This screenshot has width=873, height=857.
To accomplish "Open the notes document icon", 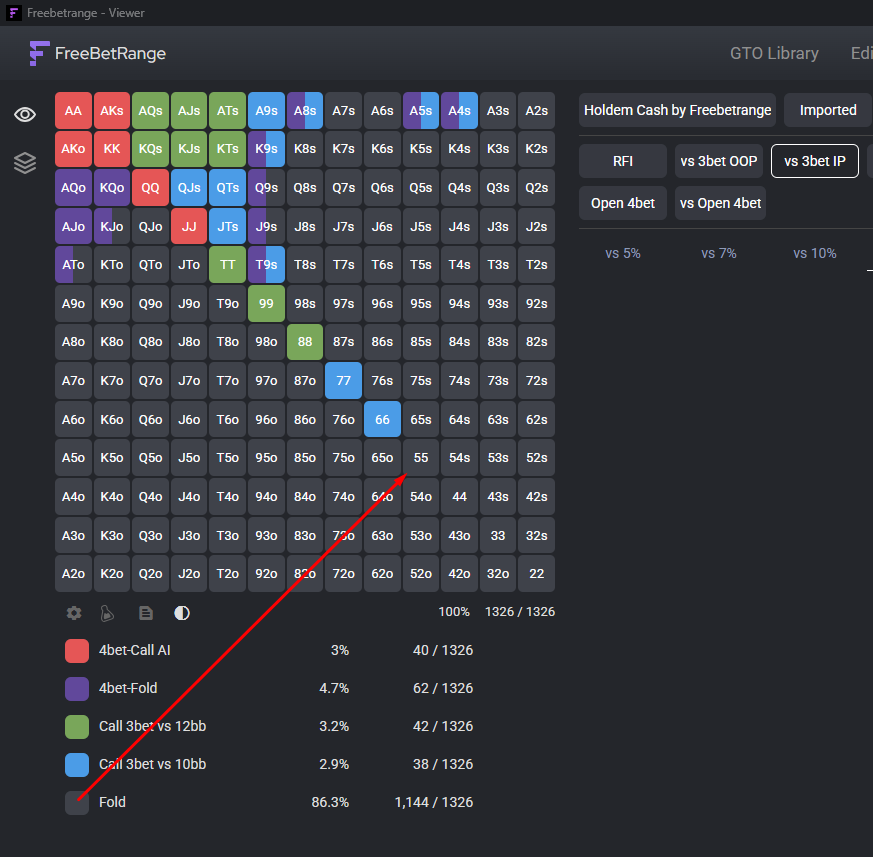I will coord(146,613).
